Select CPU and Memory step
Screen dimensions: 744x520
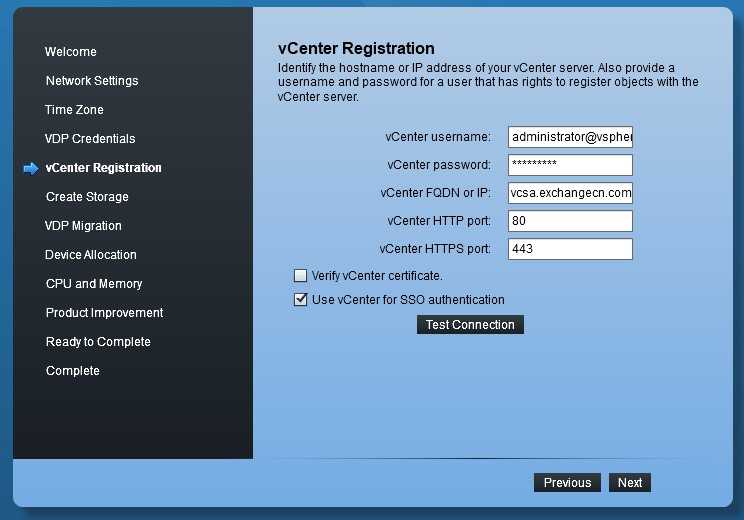pyautogui.click(x=94, y=284)
